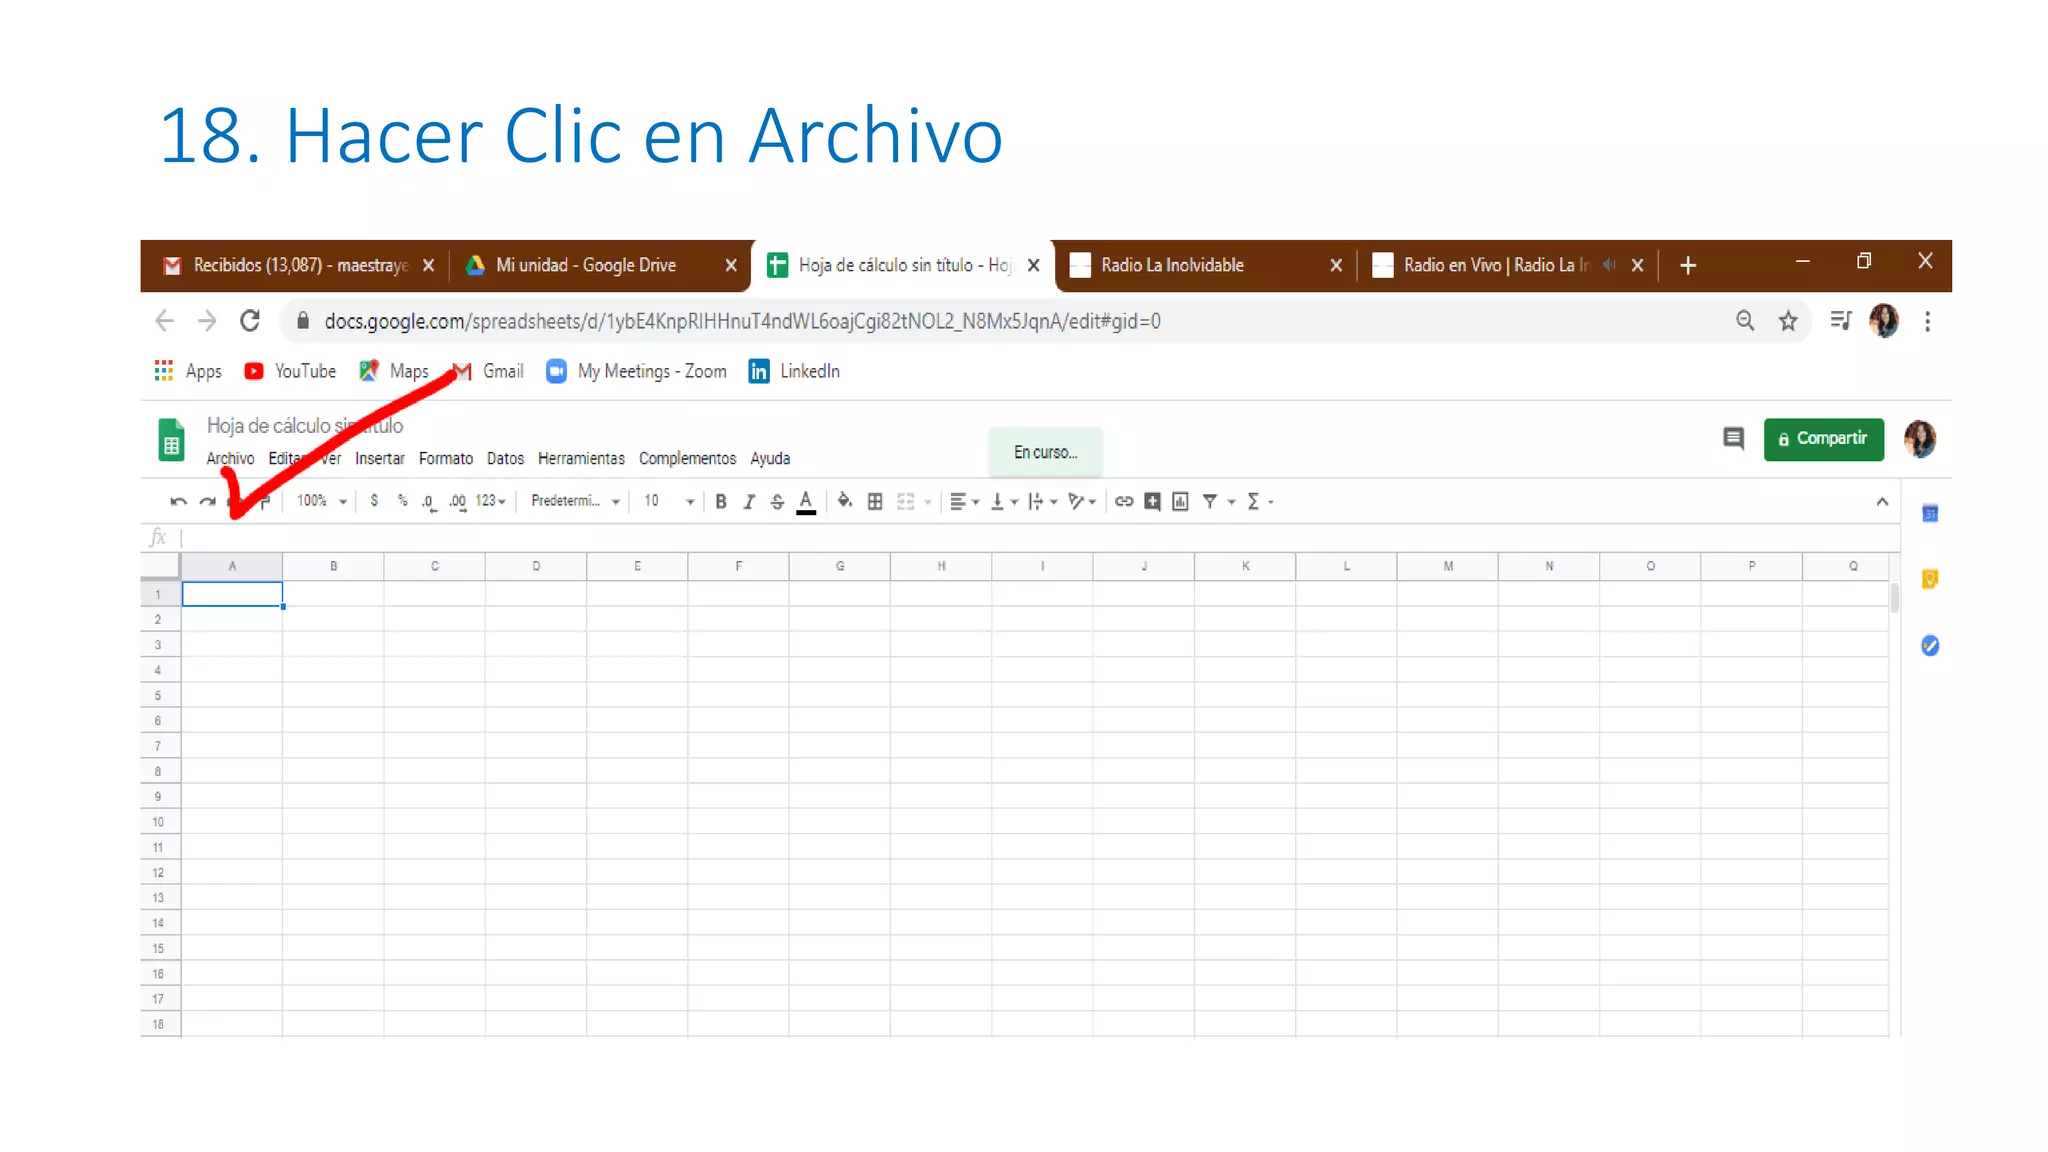Open comment history icon
The image size is (2048, 1152).
[x=1733, y=439]
